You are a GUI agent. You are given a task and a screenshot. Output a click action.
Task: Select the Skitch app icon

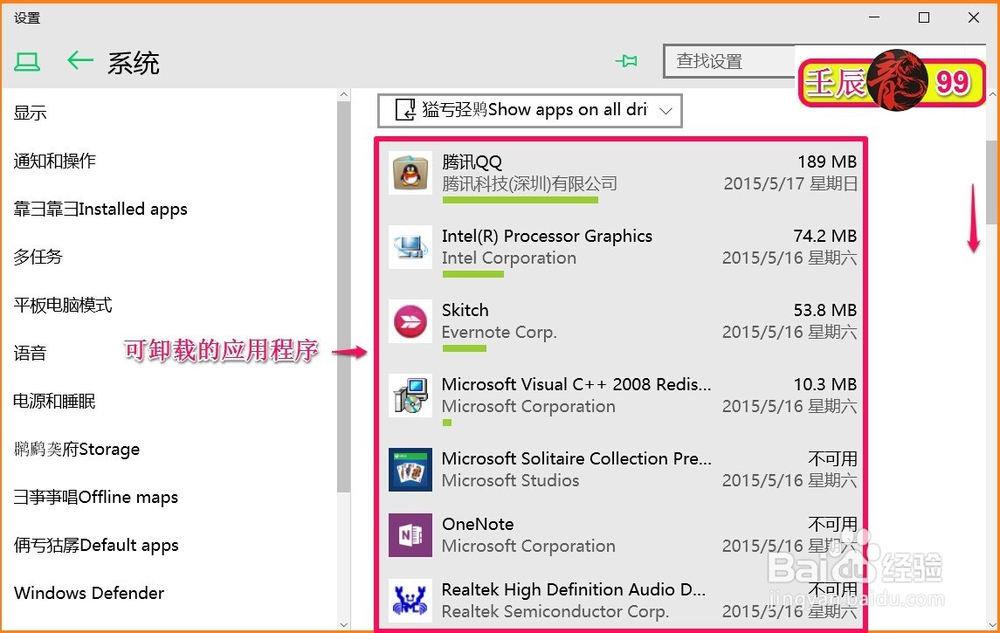point(410,321)
